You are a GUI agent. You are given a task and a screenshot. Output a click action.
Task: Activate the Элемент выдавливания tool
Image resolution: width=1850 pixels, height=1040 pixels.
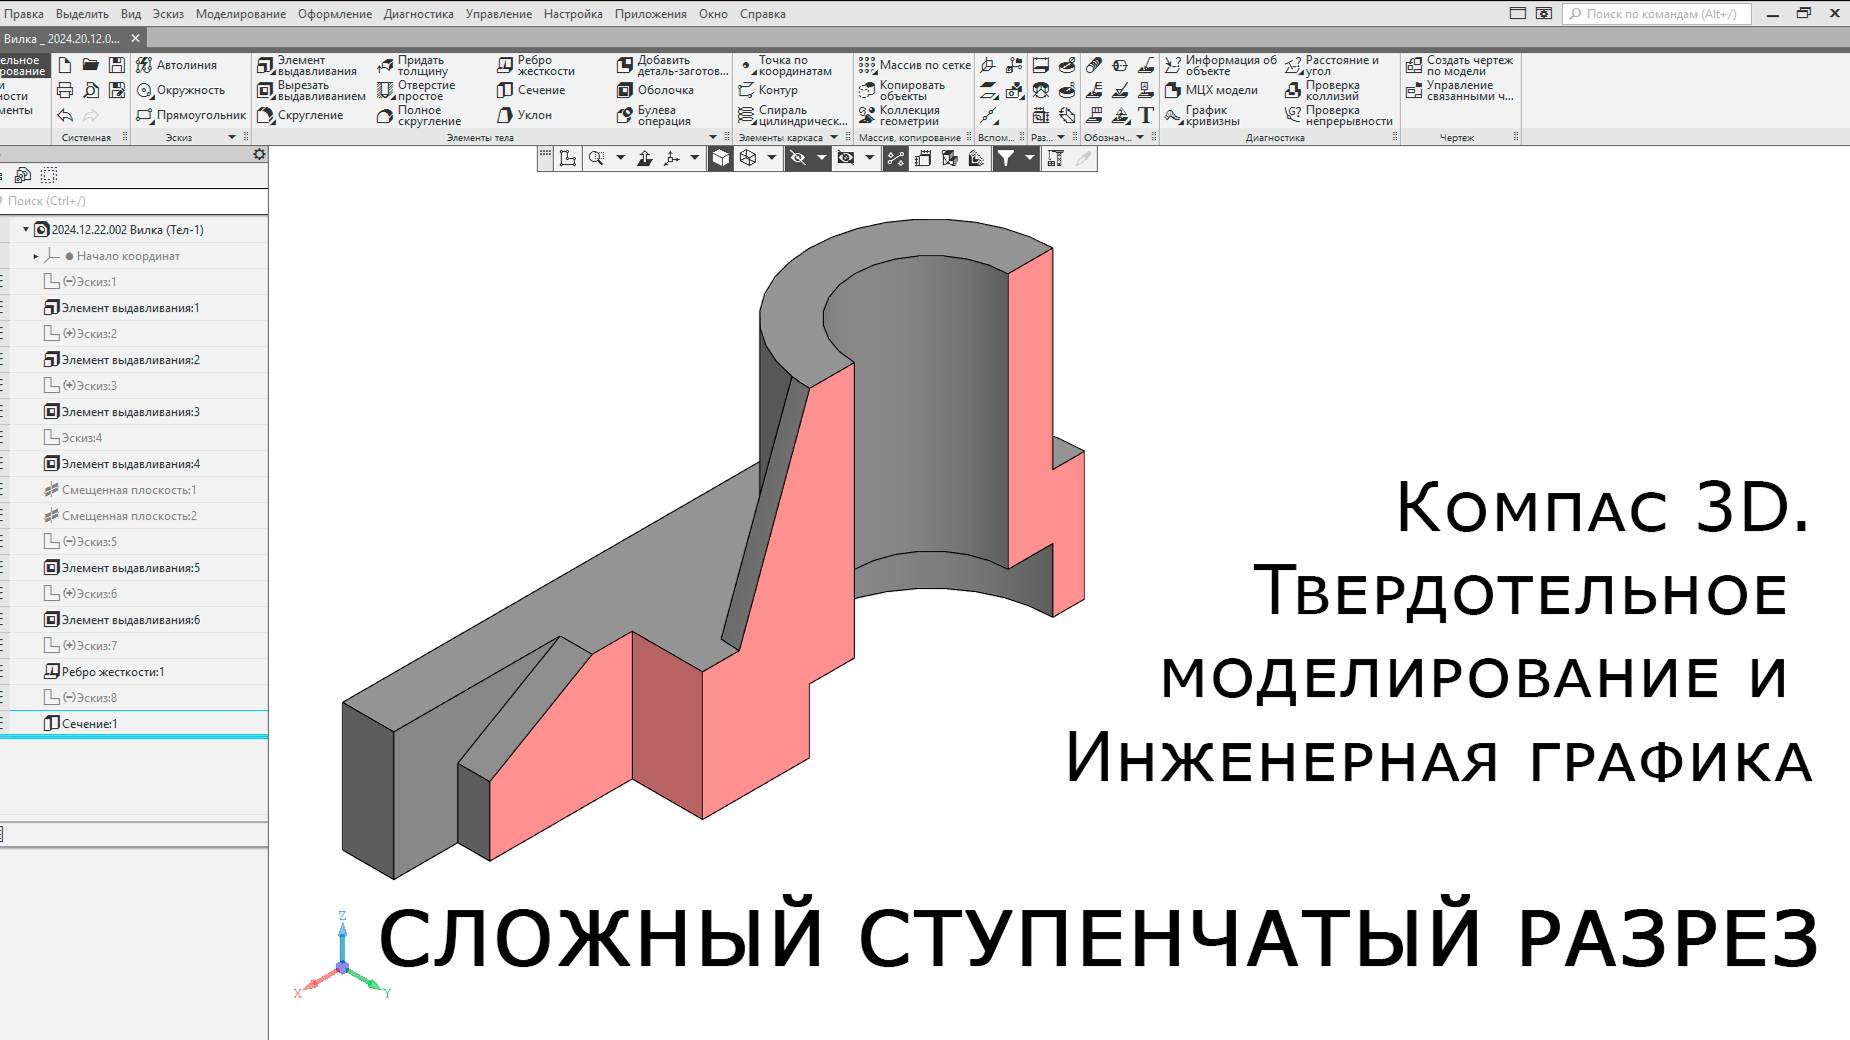click(x=308, y=65)
